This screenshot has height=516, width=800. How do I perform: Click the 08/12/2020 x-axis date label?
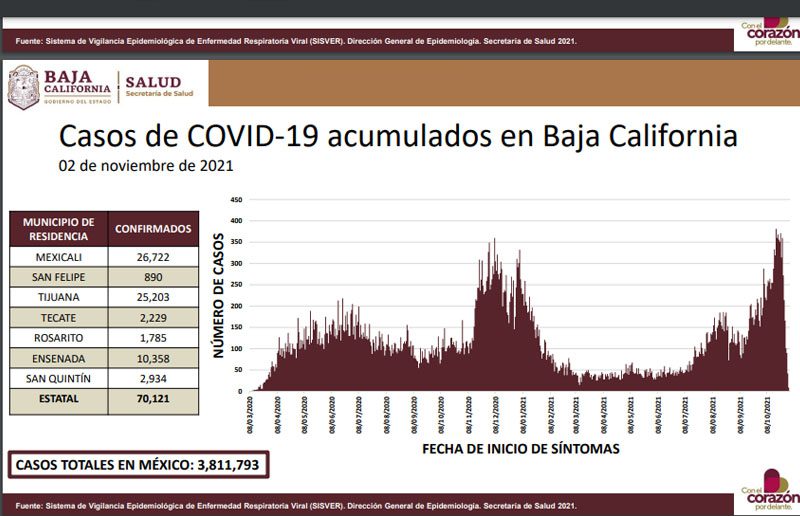pos(496,415)
